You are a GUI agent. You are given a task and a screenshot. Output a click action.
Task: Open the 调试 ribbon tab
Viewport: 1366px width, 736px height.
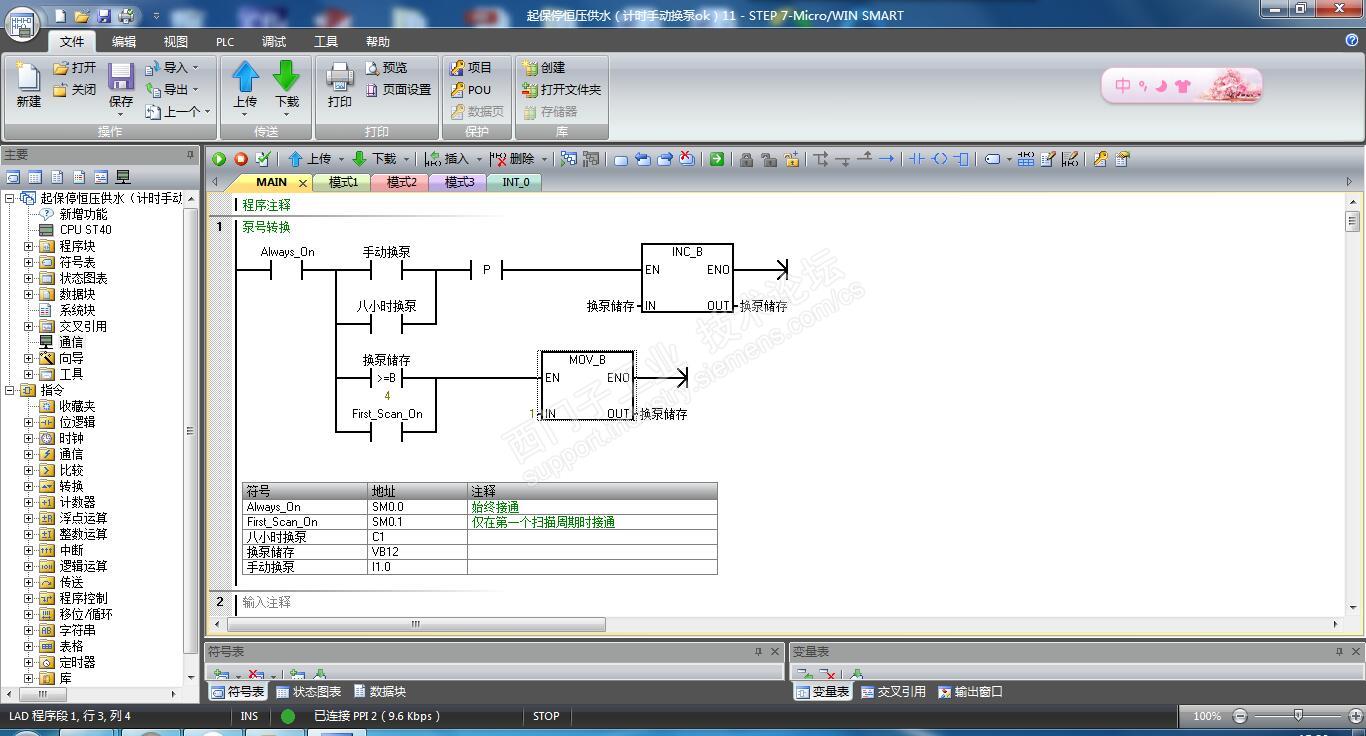274,41
